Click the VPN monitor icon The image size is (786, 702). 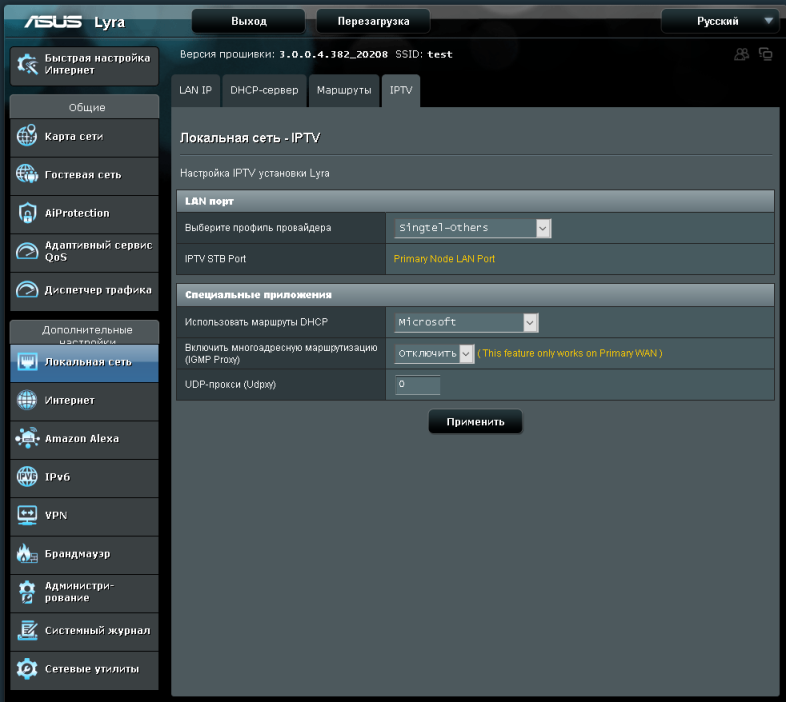pyautogui.click(x=27, y=515)
